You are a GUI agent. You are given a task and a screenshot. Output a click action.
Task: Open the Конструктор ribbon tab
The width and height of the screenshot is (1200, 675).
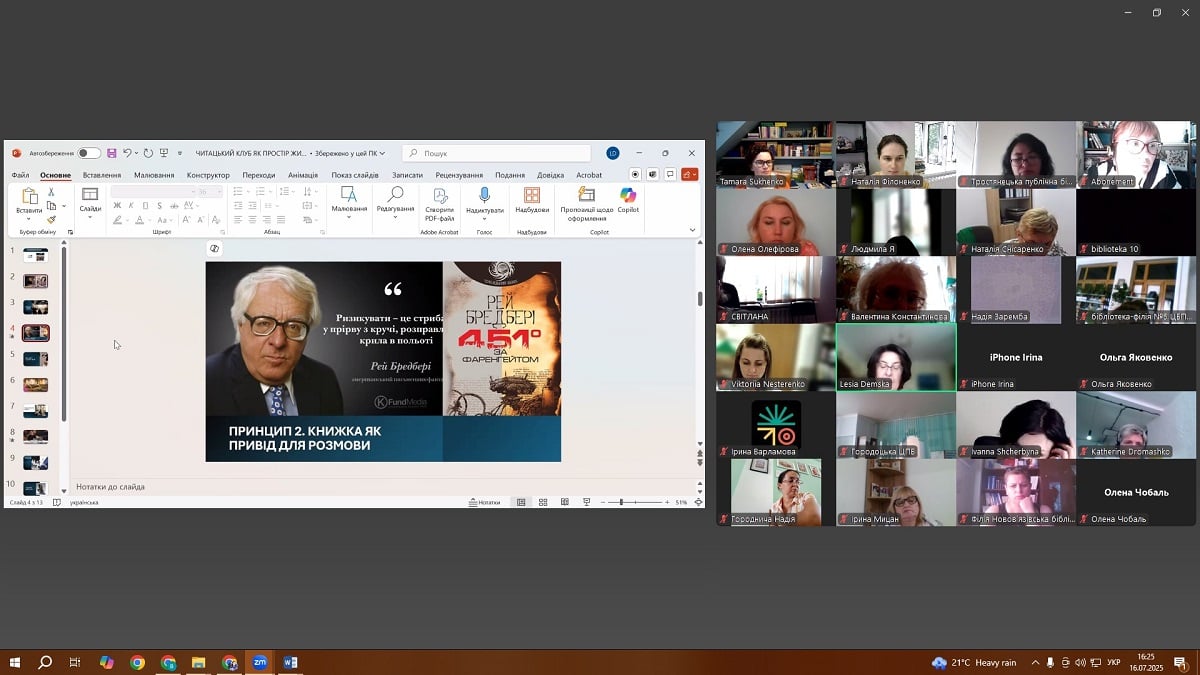208,175
